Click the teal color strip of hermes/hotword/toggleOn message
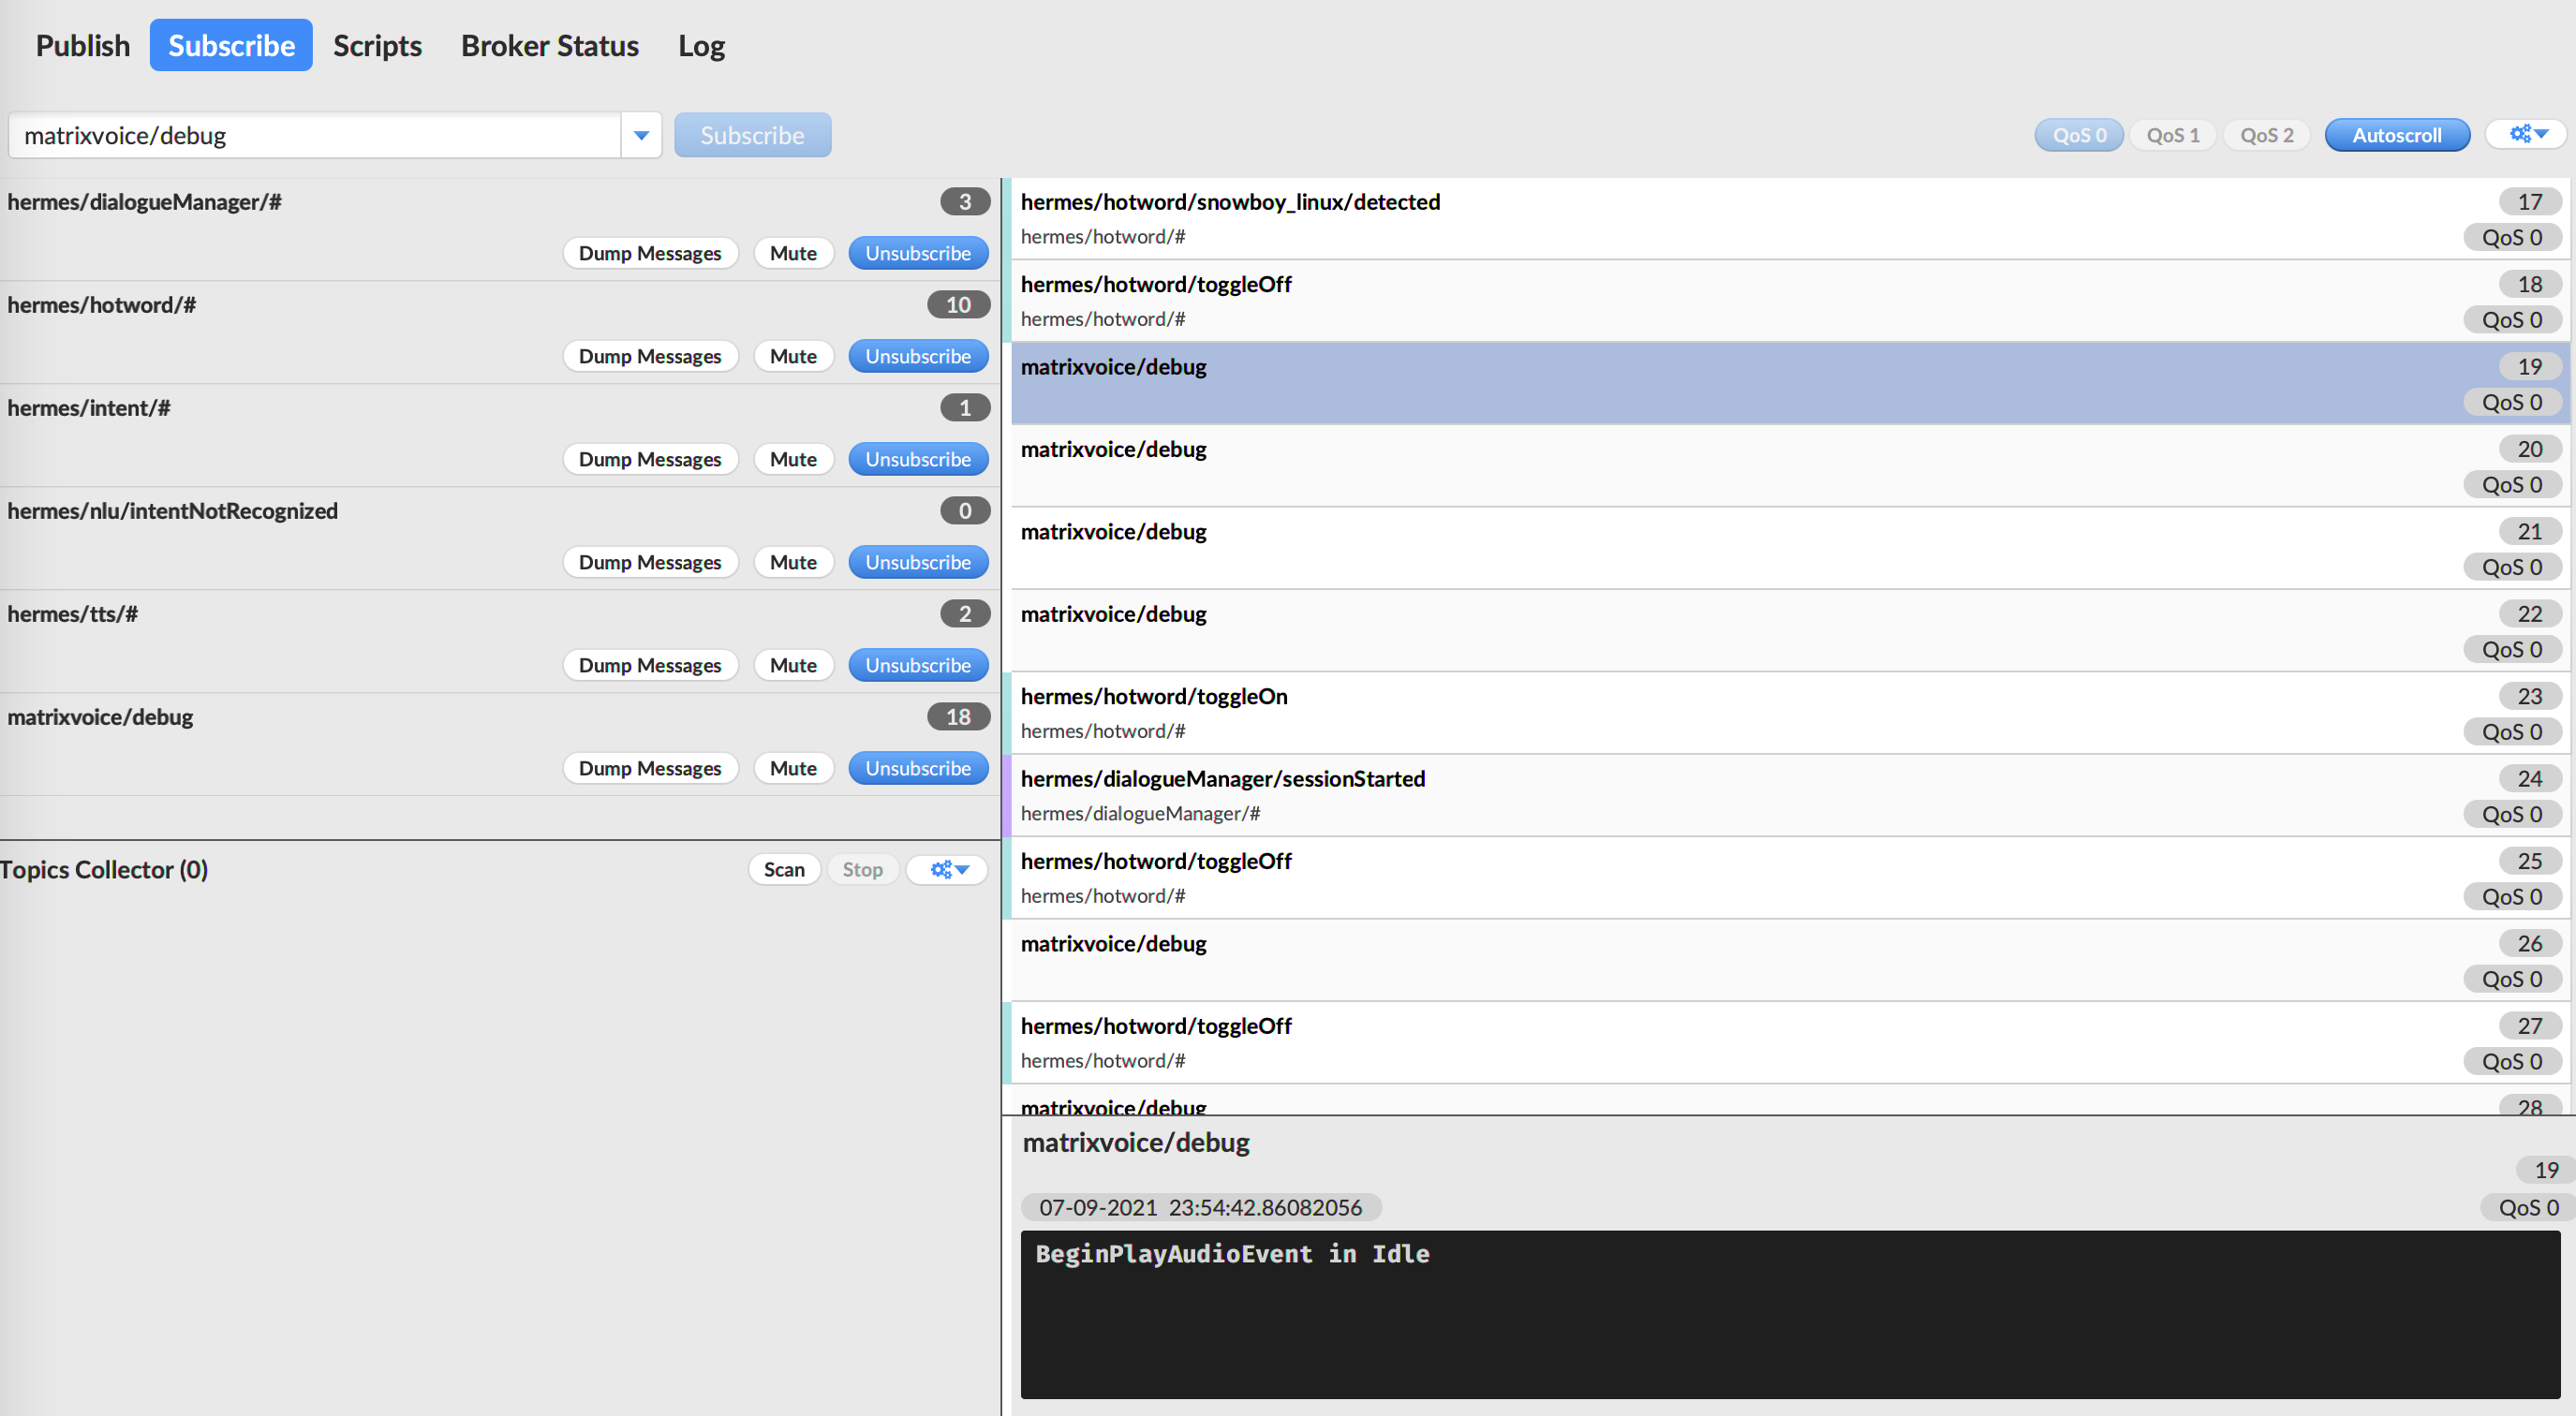This screenshot has width=2576, height=1416. [x=1006, y=713]
